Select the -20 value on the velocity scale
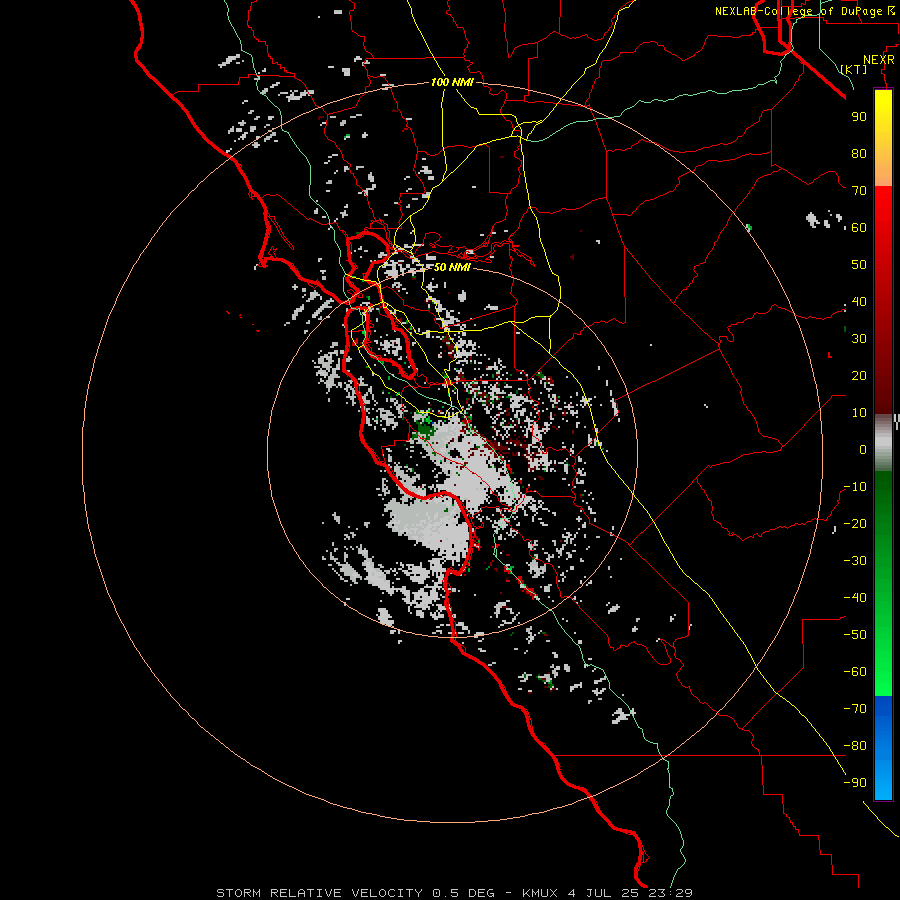900x900 pixels. click(x=855, y=524)
